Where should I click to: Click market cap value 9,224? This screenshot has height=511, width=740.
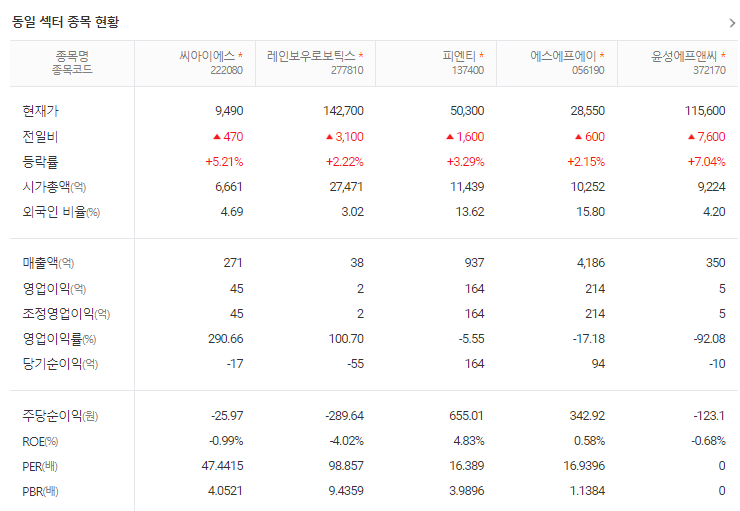tap(712, 187)
